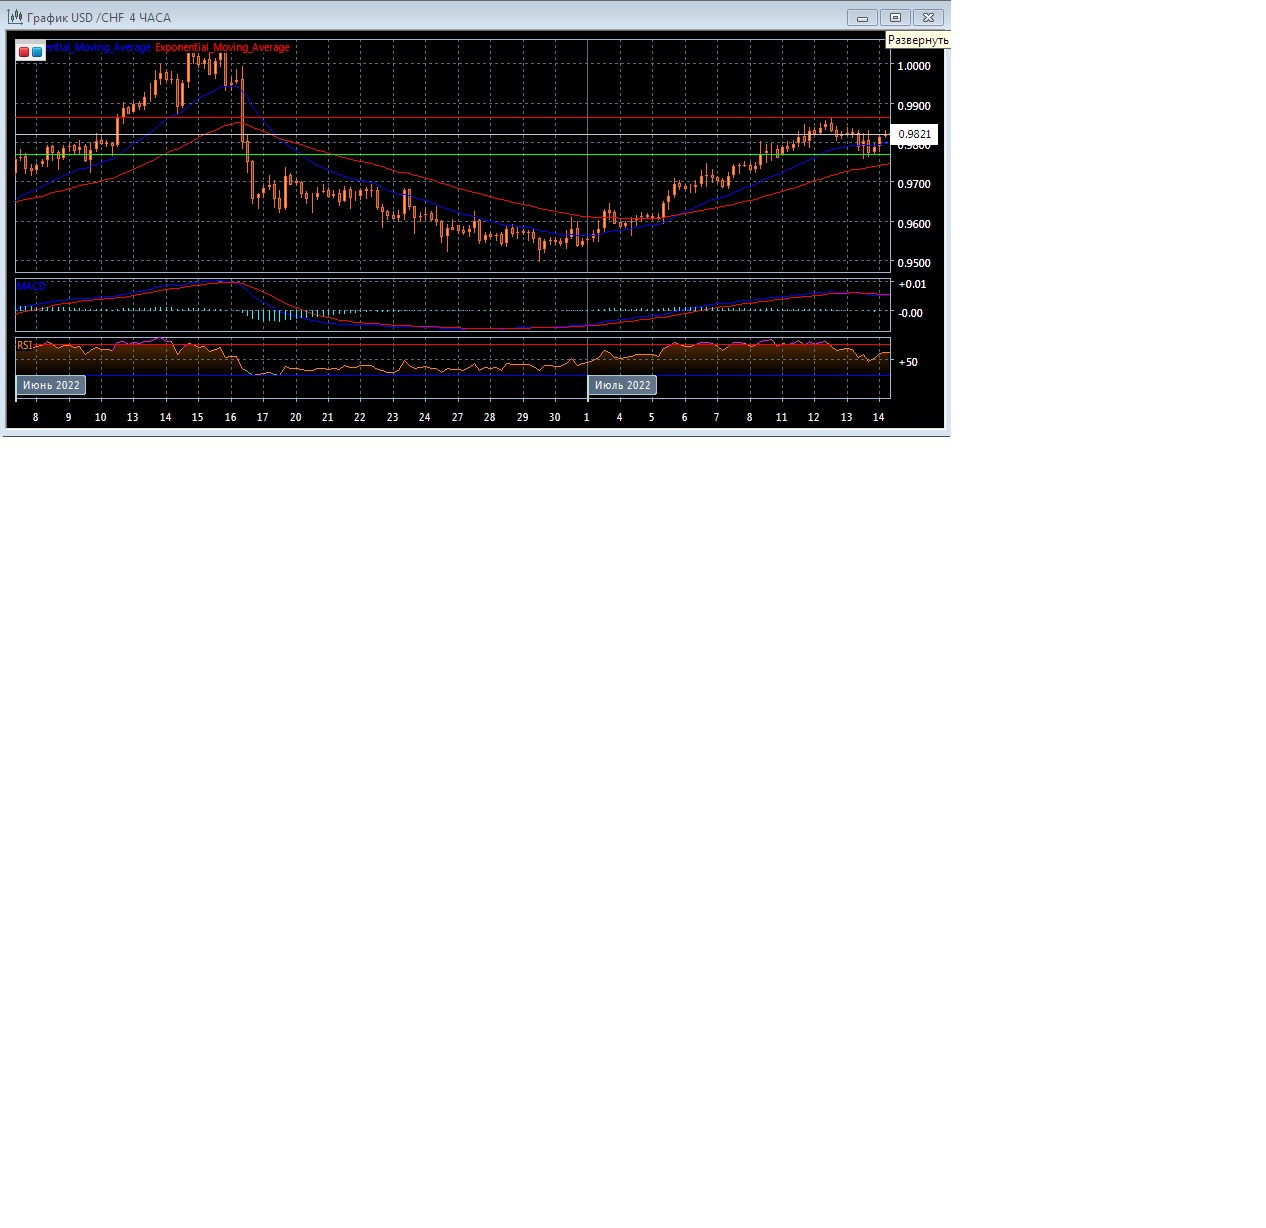Click the blue square chart button
This screenshot has height=1228, width=1266.
tap(37, 51)
